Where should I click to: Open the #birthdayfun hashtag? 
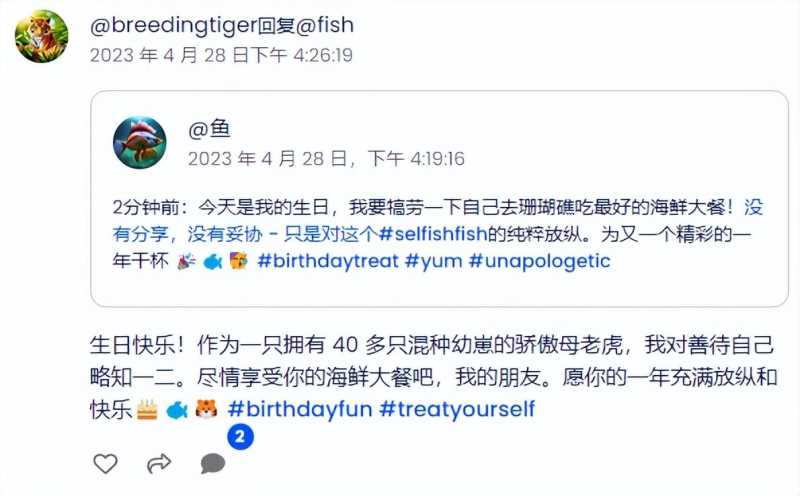(300, 409)
